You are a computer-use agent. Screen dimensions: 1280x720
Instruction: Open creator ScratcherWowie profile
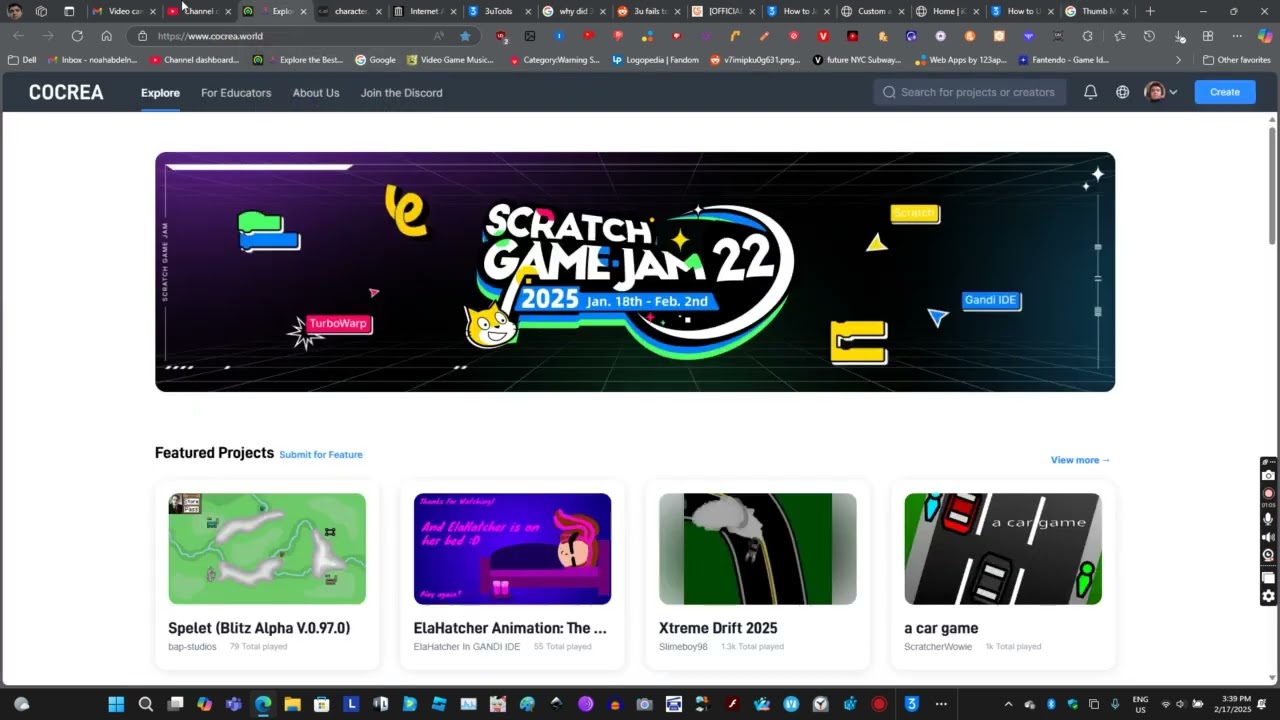click(x=938, y=647)
